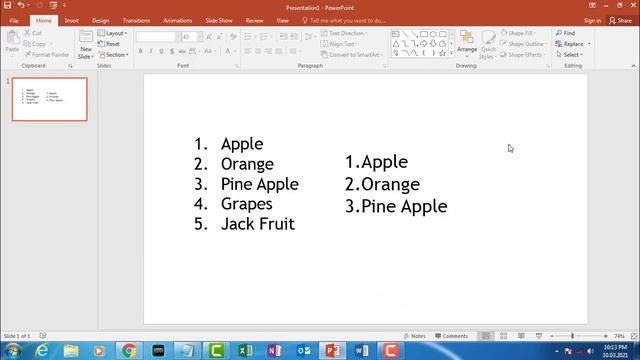Screen dimensions: 640x360
Task: Open the Text Direction dropdown
Action: click(344, 33)
